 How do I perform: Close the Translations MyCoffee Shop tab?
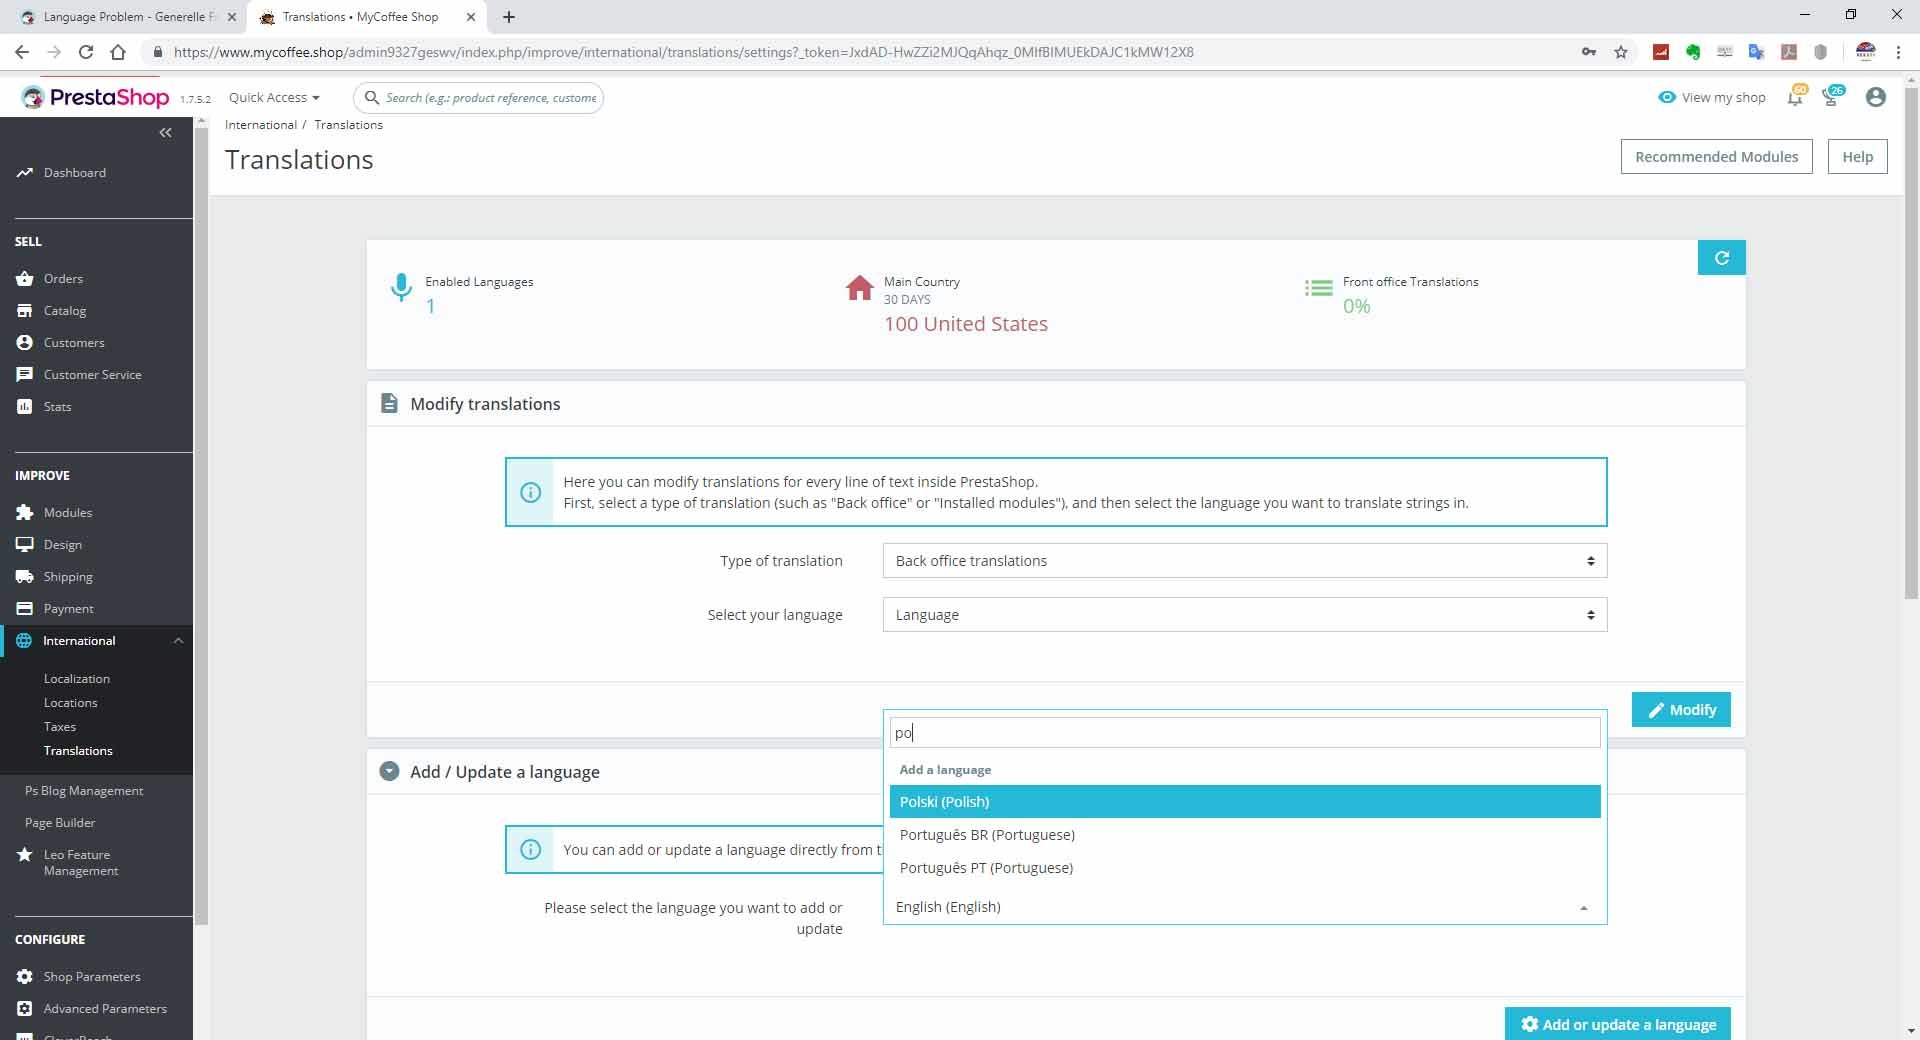[x=471, y=17]
